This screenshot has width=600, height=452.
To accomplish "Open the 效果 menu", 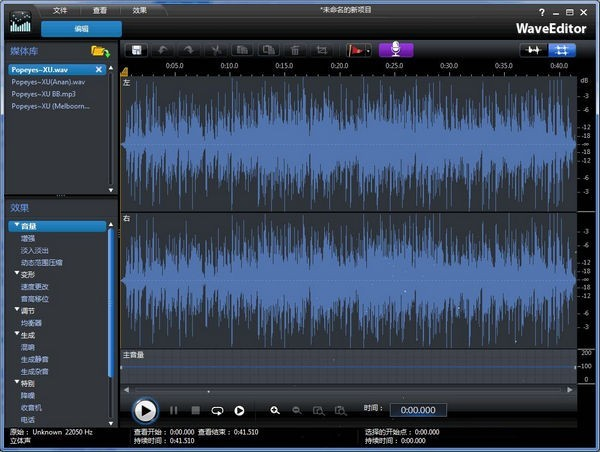I will (139, 9).
